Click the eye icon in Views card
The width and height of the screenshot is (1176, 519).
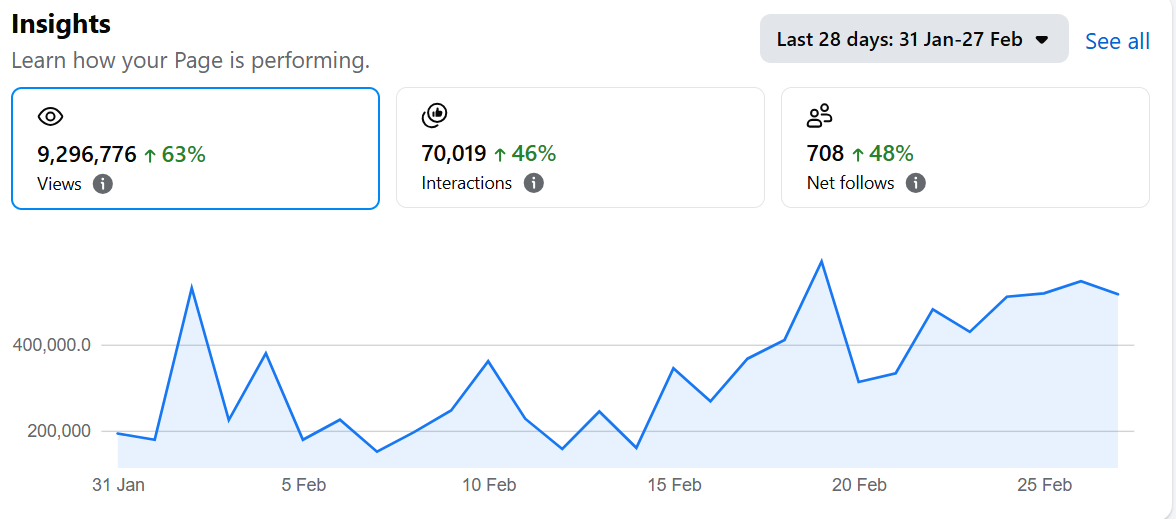(x=50, y=117)
